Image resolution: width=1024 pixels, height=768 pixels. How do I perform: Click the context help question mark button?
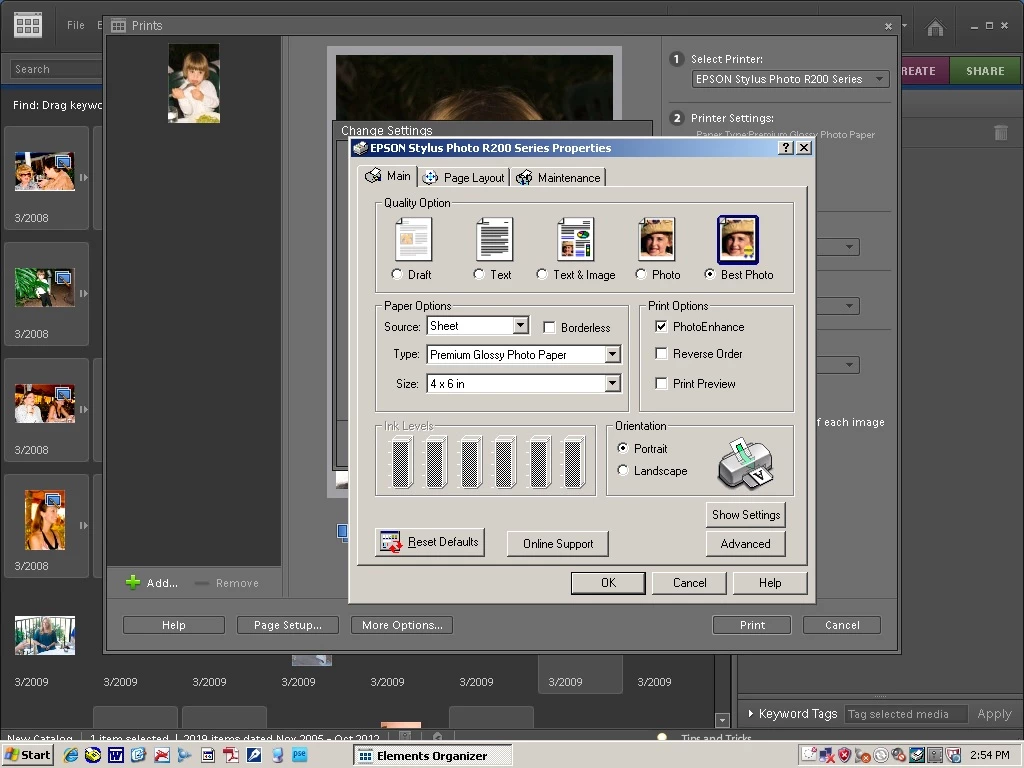pyautogui.click(x=786, y=148)
